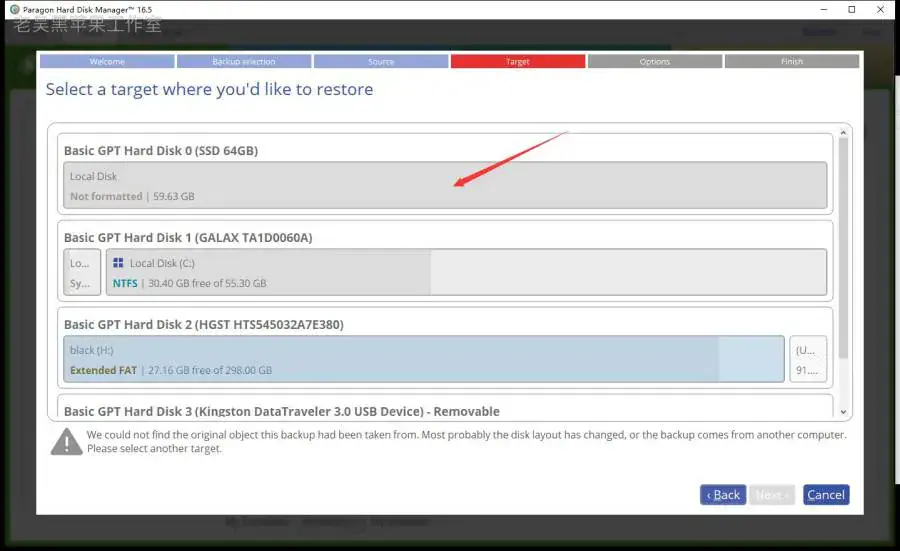Switch to the Source step tab
The height and width of the screenshot is (551, 900).
[381, 61]
